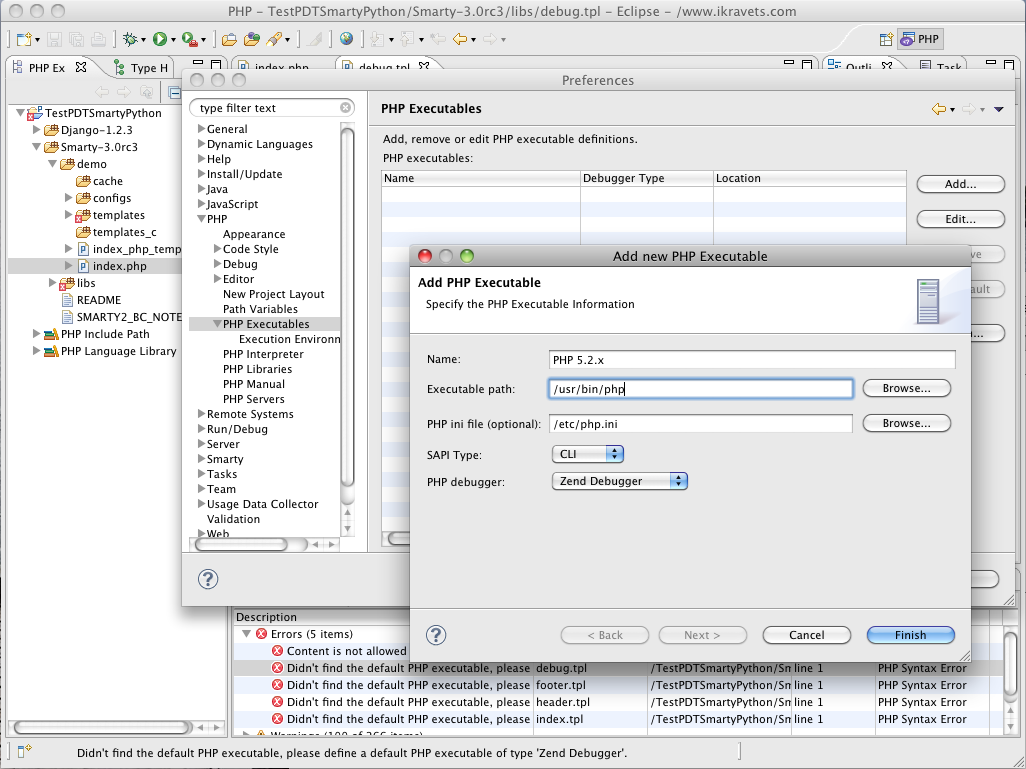Click the PHP Explorer horizontal scrollbar
Screen dimensions: 1026x769
click(101, 727)
